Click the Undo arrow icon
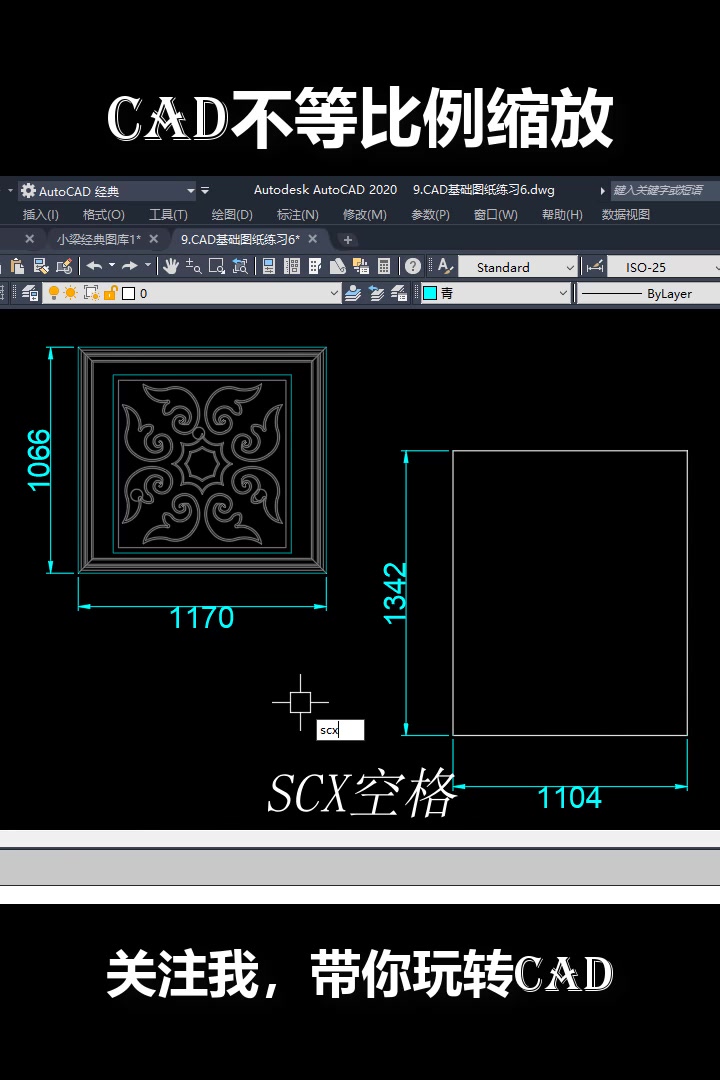This screenshot has height=1080, width=720. [94, 266]
